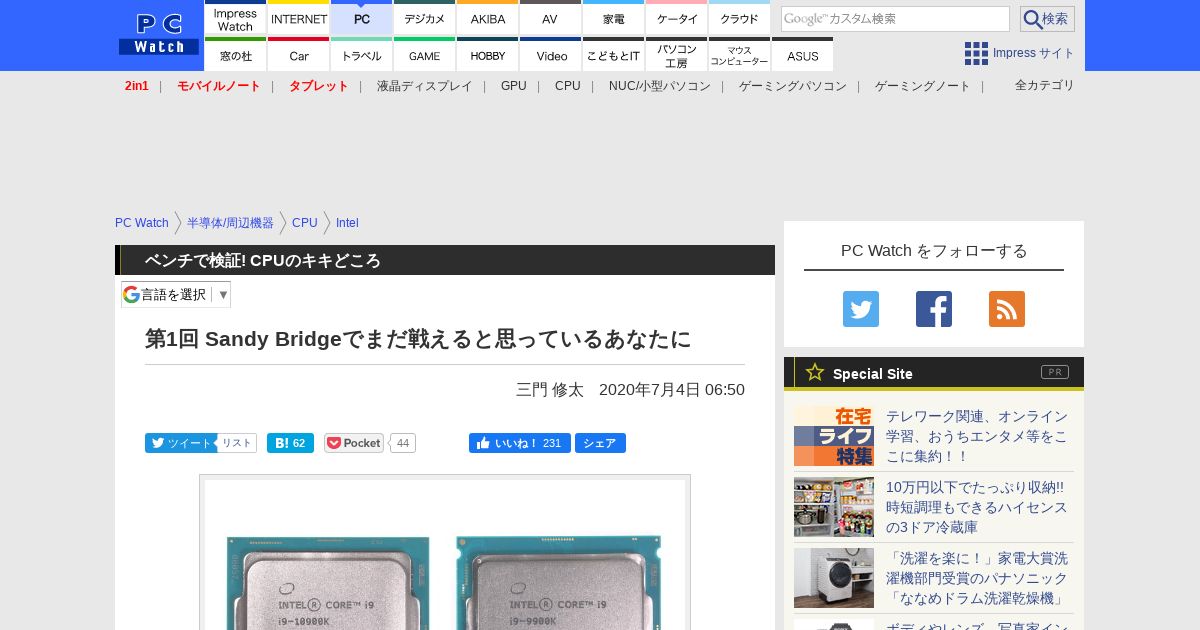Open the クラウド Watch tab

739,17
